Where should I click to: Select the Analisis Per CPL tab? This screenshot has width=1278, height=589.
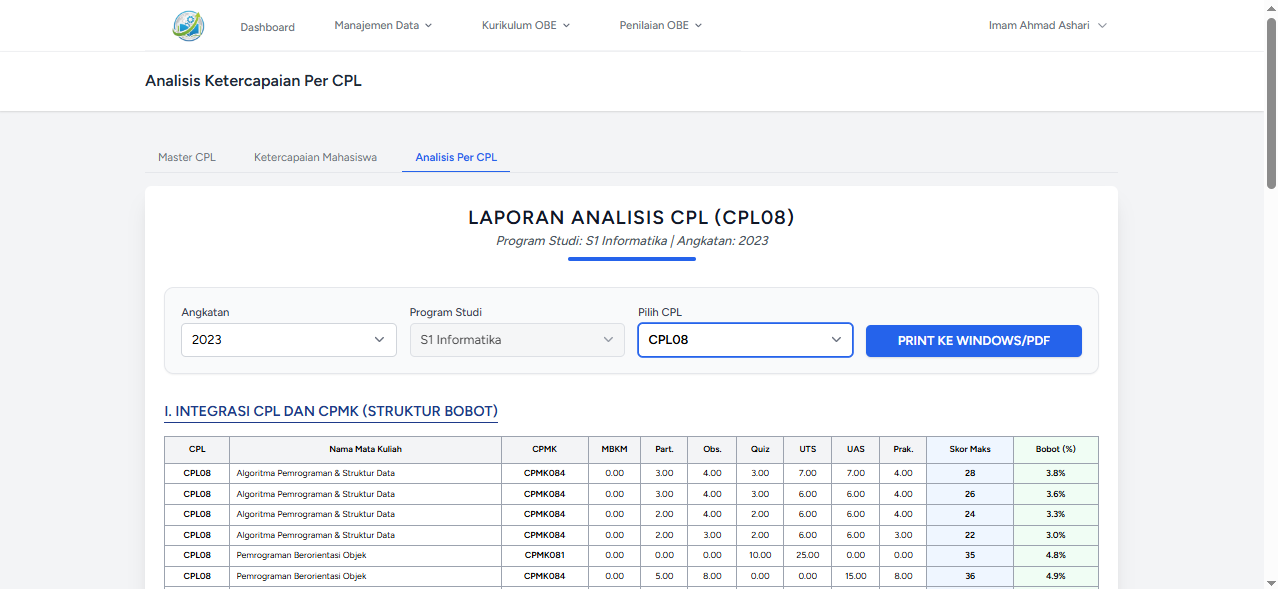click(456, 157)
